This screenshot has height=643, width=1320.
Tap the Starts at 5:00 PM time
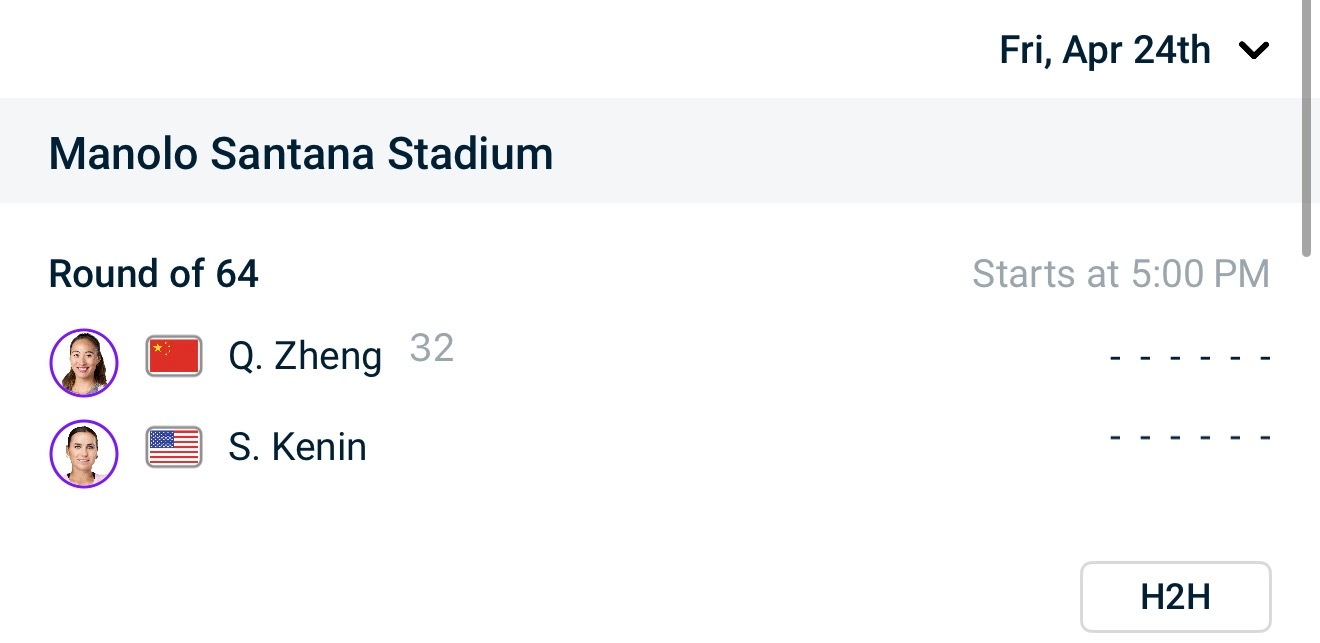click(x=1120, y=274)
